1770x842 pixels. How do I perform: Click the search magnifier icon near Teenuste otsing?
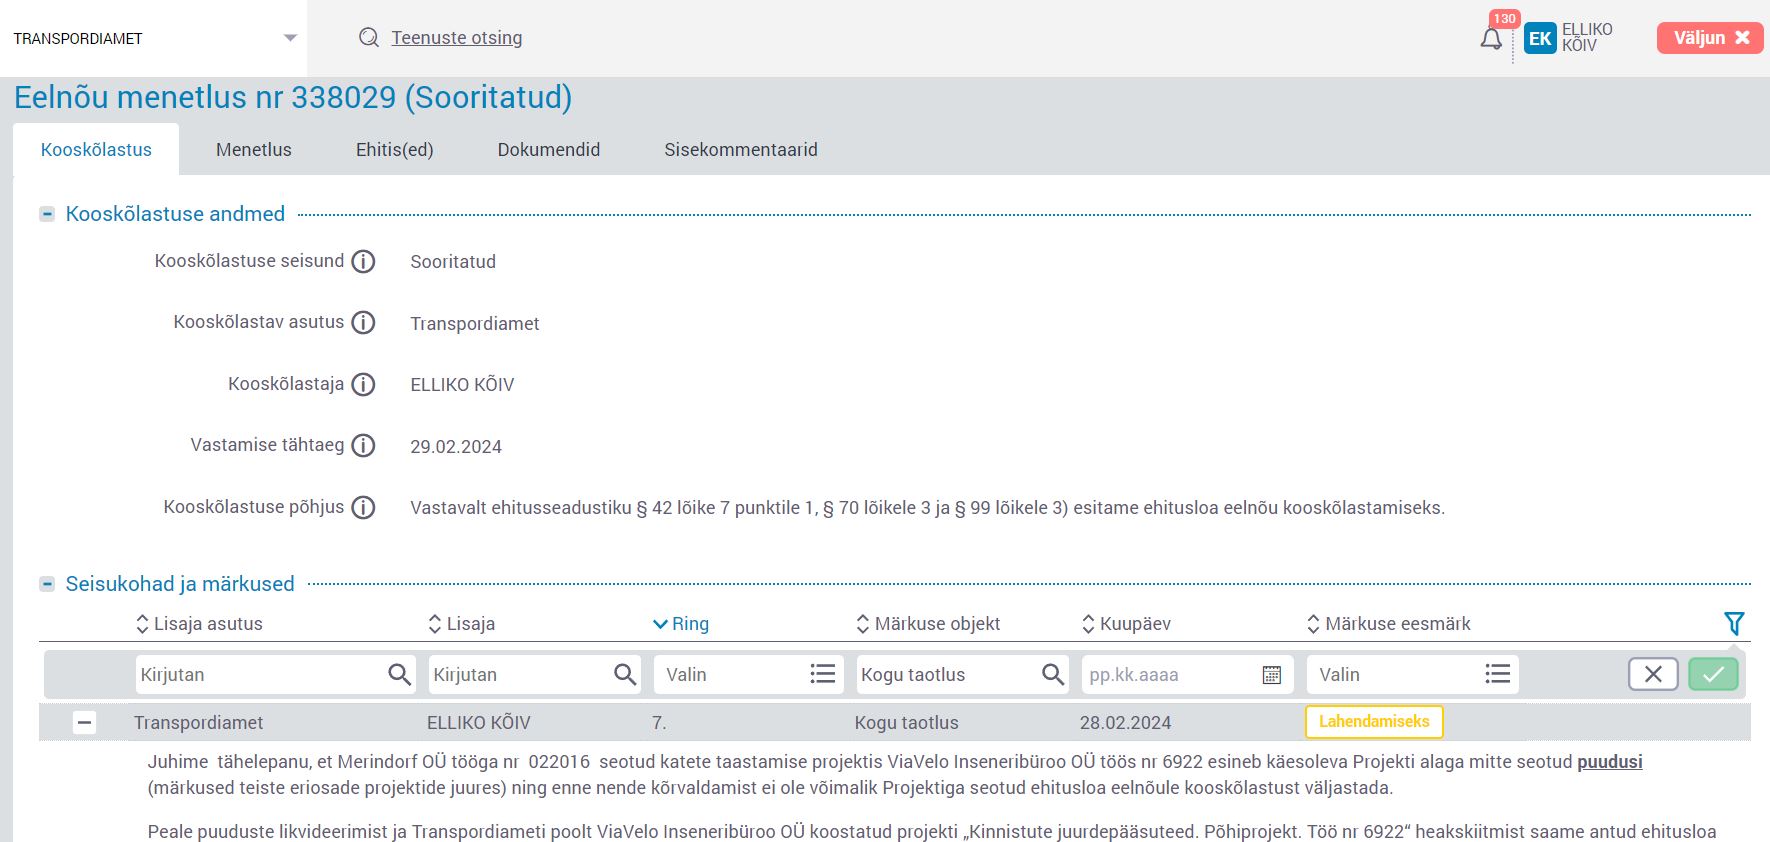369,37
